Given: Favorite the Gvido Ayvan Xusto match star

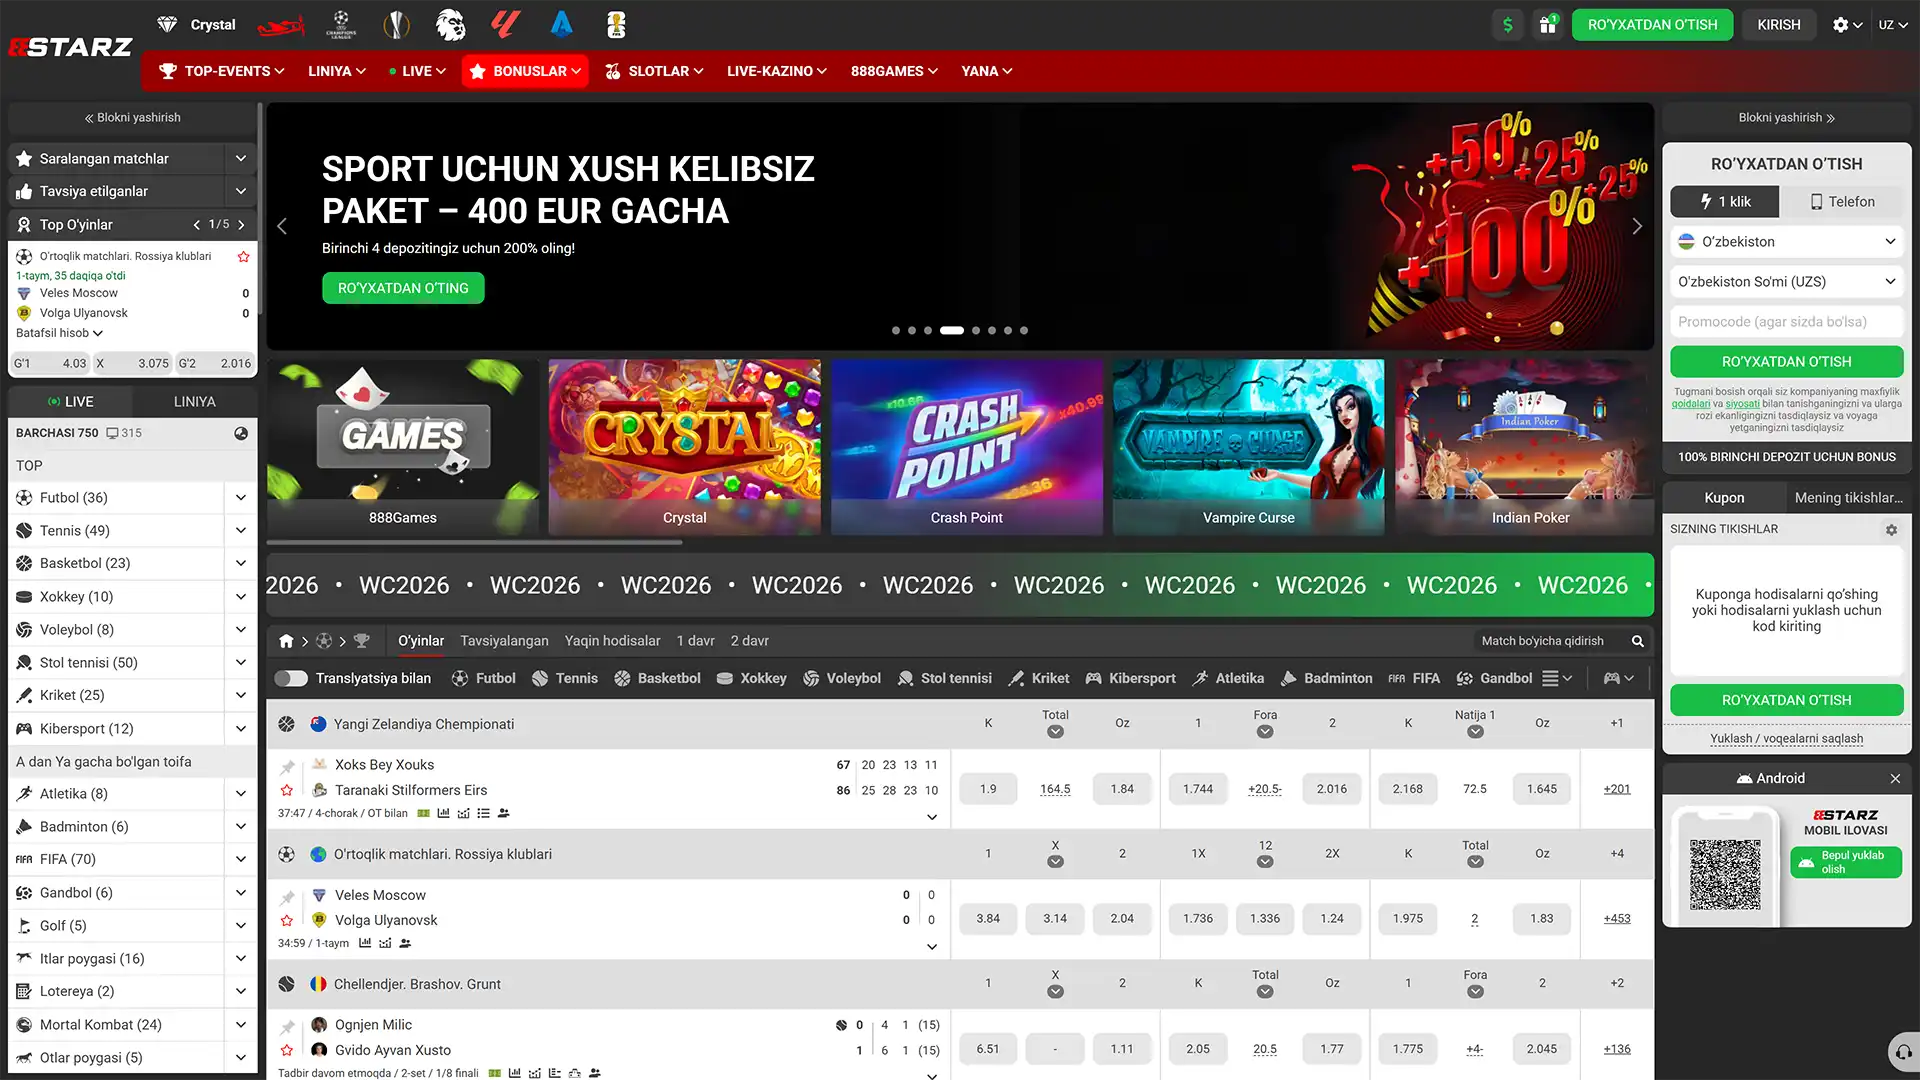Looking at the screenshot, I should click(x=287, y=1050).
